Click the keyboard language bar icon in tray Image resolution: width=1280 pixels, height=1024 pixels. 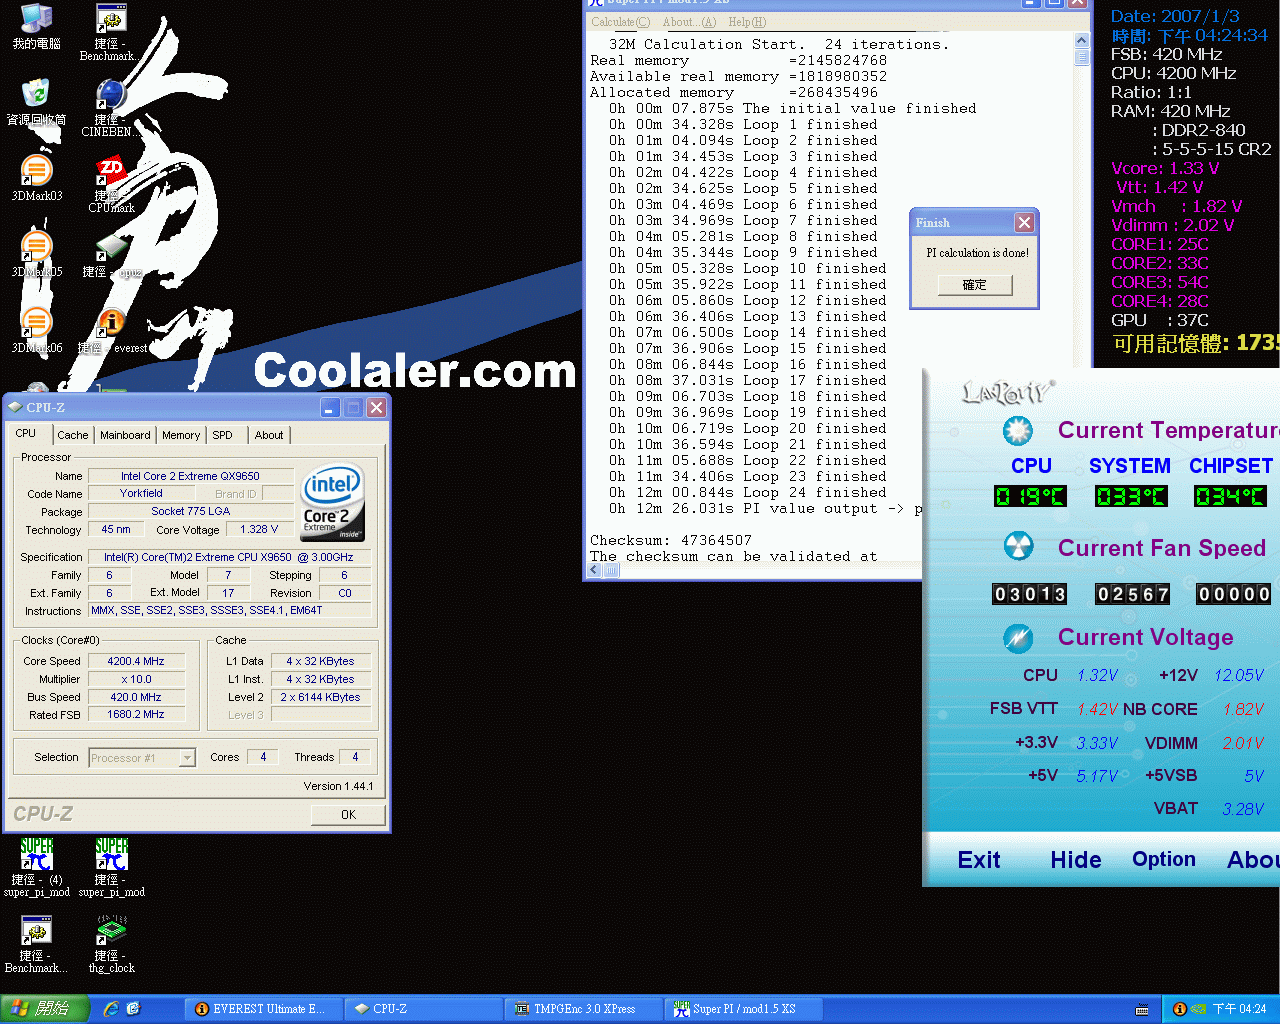point(1142,1009)
